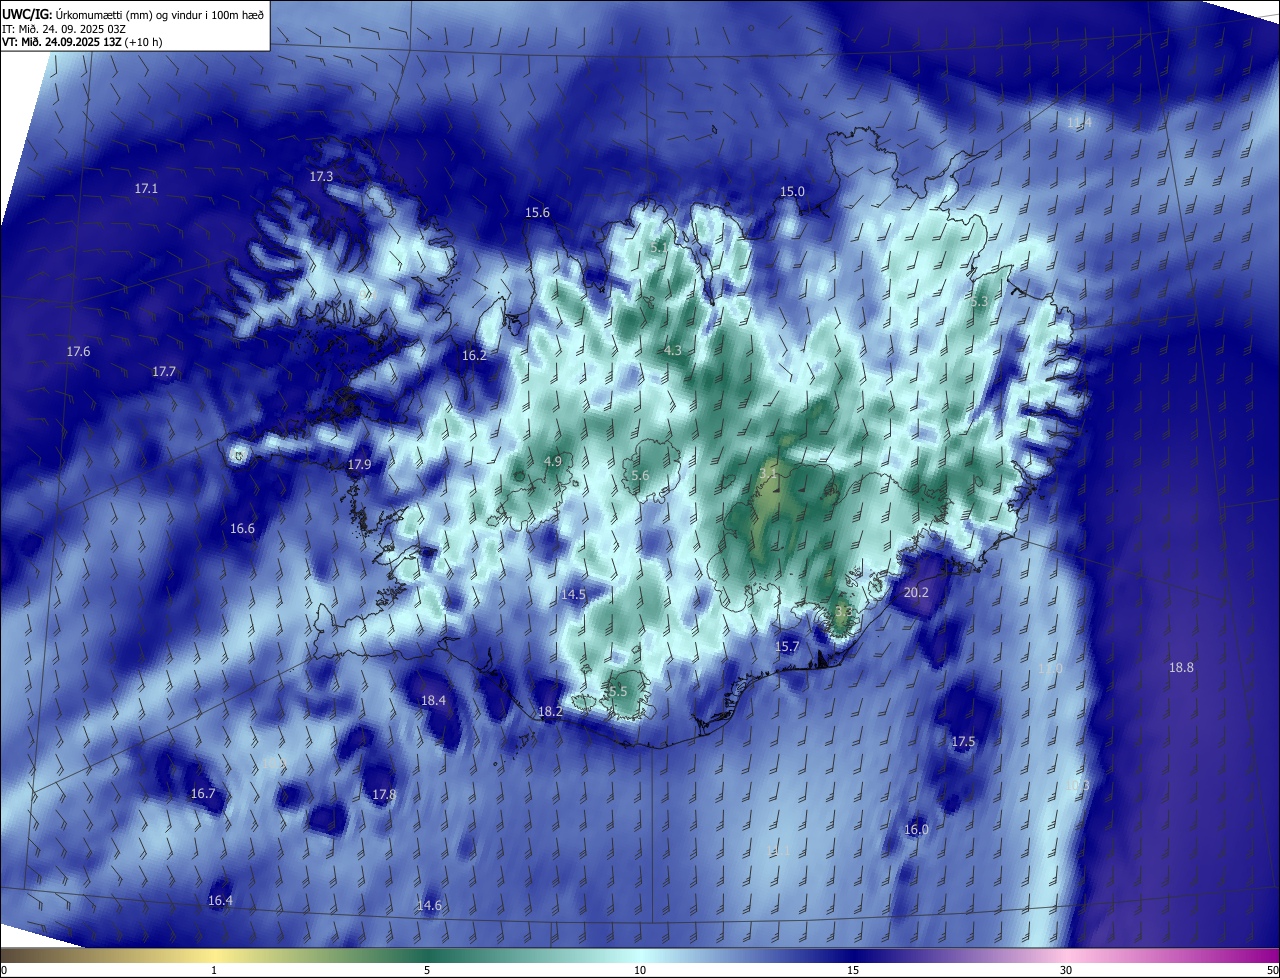1280x978 pixels.
Task: Click the 17.5 value label
Action: pos(963,741)
